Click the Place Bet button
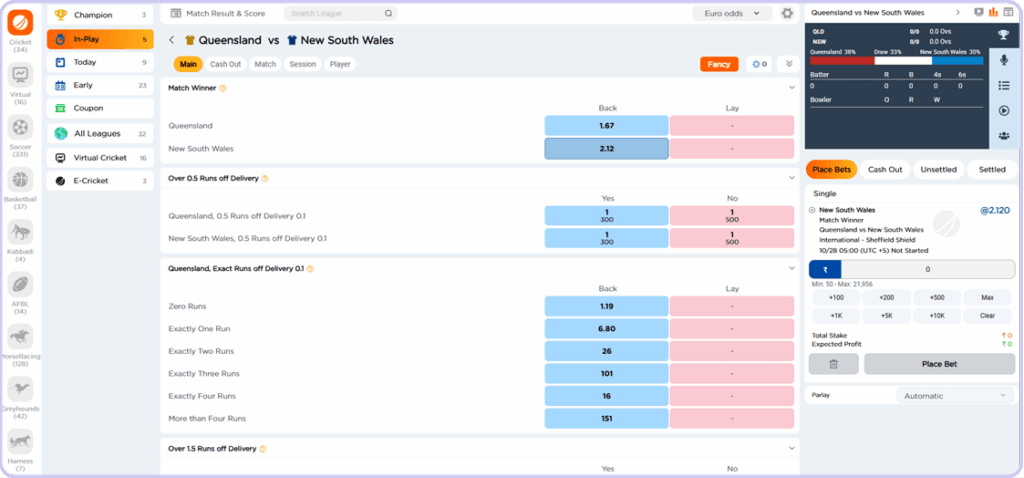 click(x=937, y=364)
